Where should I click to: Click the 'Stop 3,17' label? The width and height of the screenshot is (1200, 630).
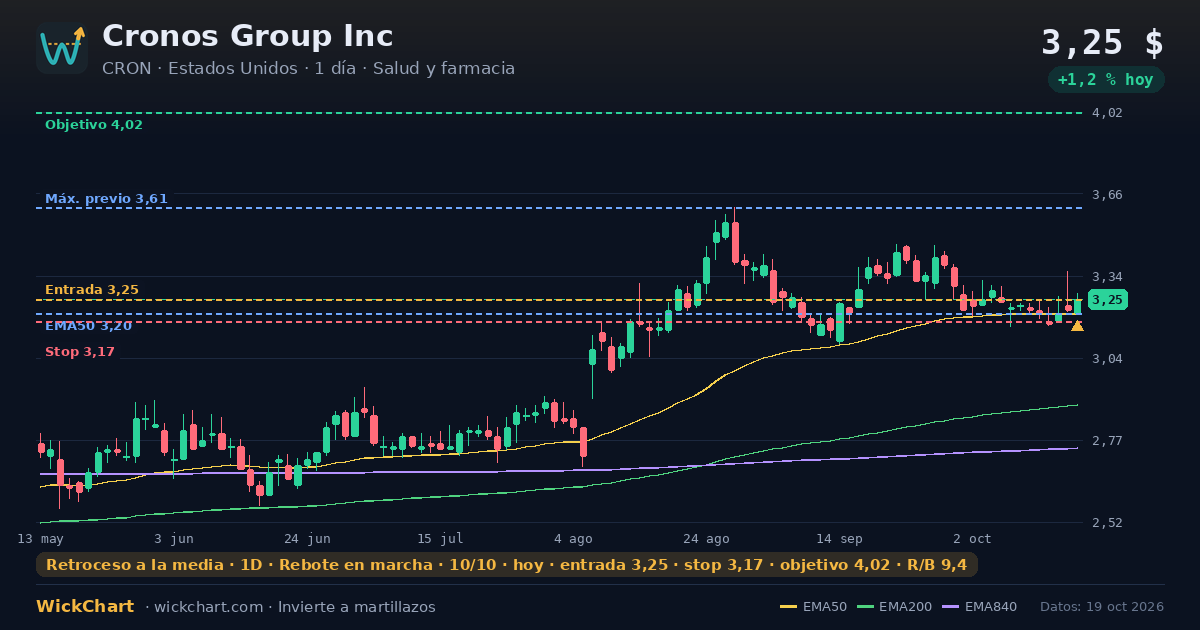click(x=80, y=352)
